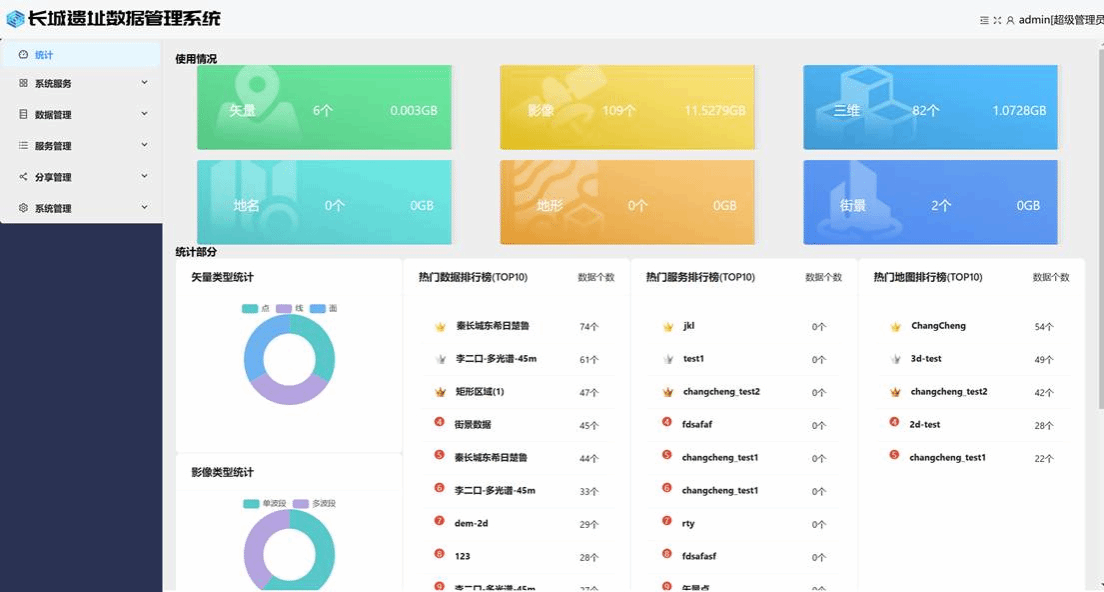Select the 统计 sidebar menu item
Viewport: 1104px width, 592px height.
tap(44, 55)
